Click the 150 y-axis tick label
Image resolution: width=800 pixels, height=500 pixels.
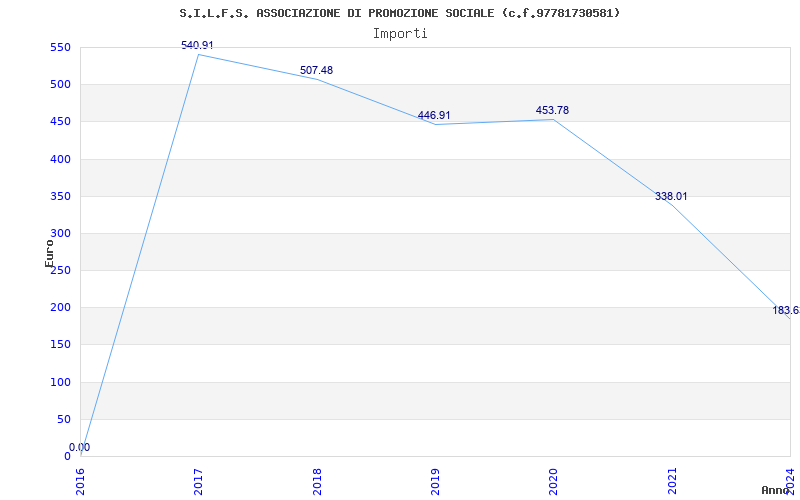[60, 345]
